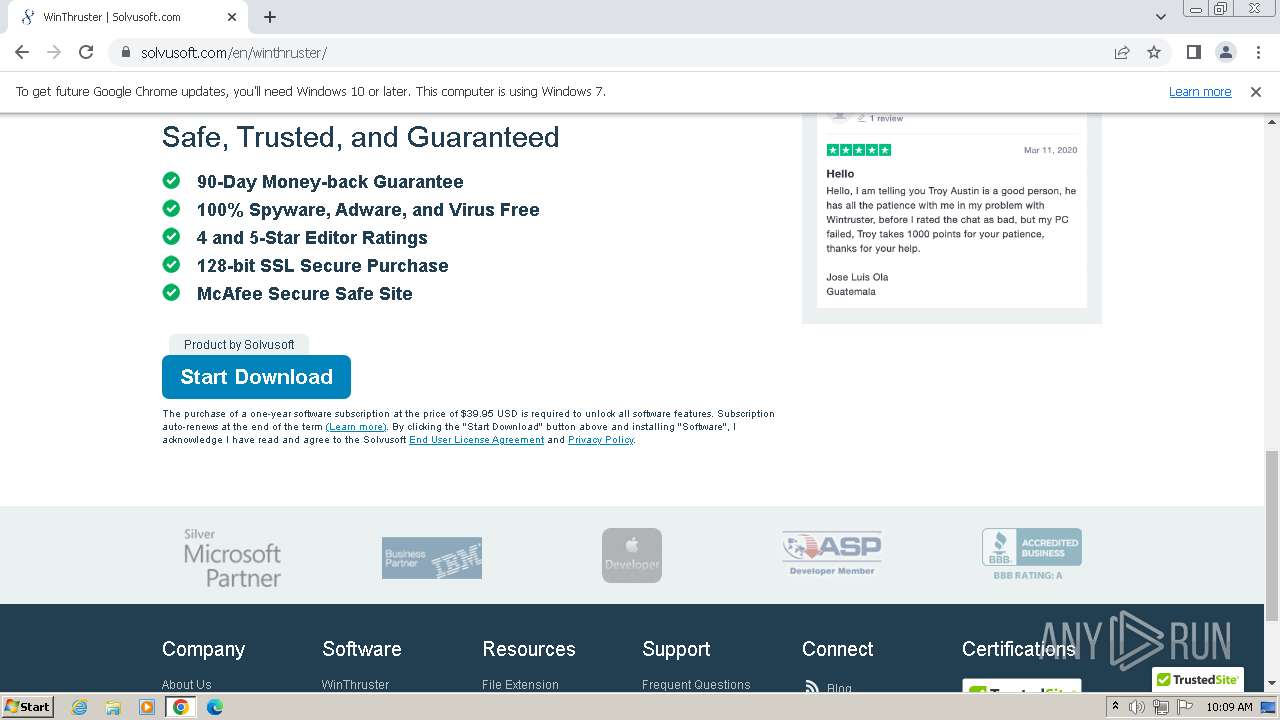Share this page icon

click(x=1122, y=52)
